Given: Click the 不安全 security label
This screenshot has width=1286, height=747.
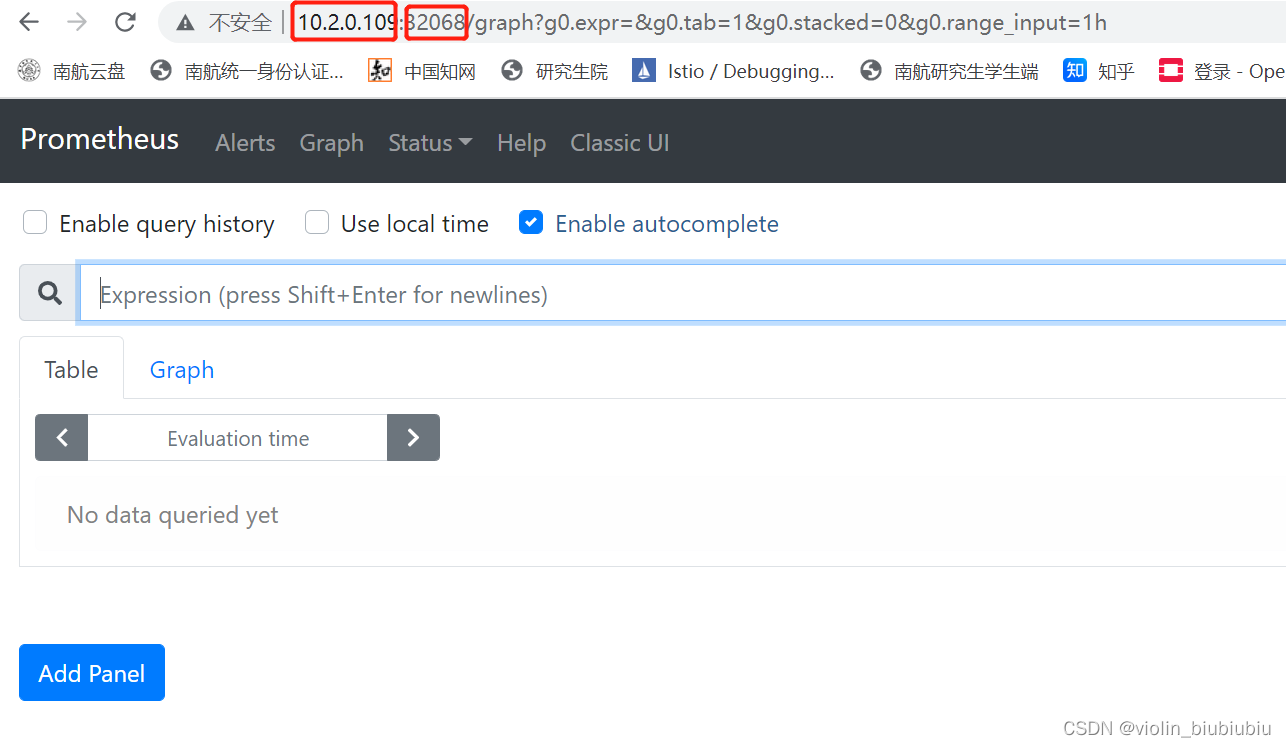Looking at the screenshot, I should (x=239, y=22).
